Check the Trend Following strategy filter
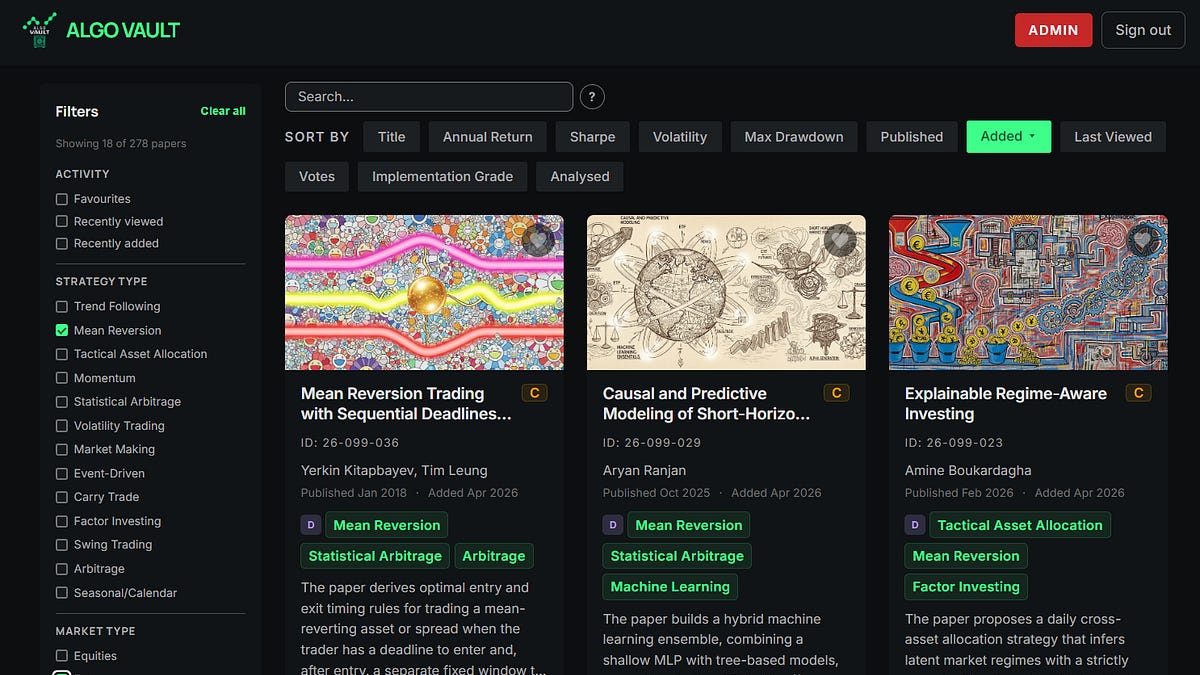1200x675 pixels. (x=62, y=306)
